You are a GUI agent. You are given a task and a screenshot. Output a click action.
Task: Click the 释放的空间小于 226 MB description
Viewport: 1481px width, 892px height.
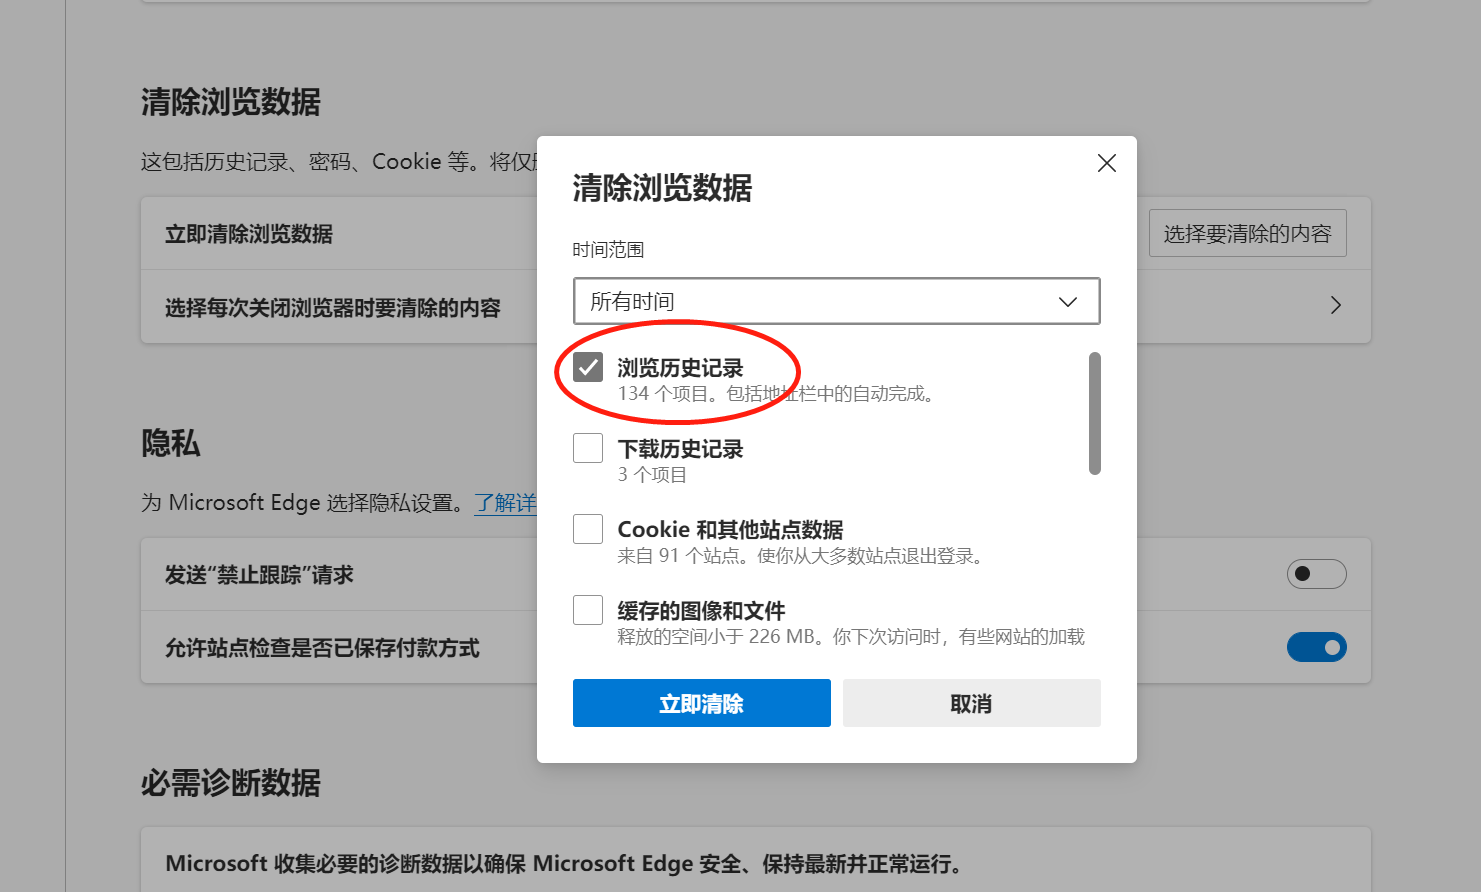point(851,637)
